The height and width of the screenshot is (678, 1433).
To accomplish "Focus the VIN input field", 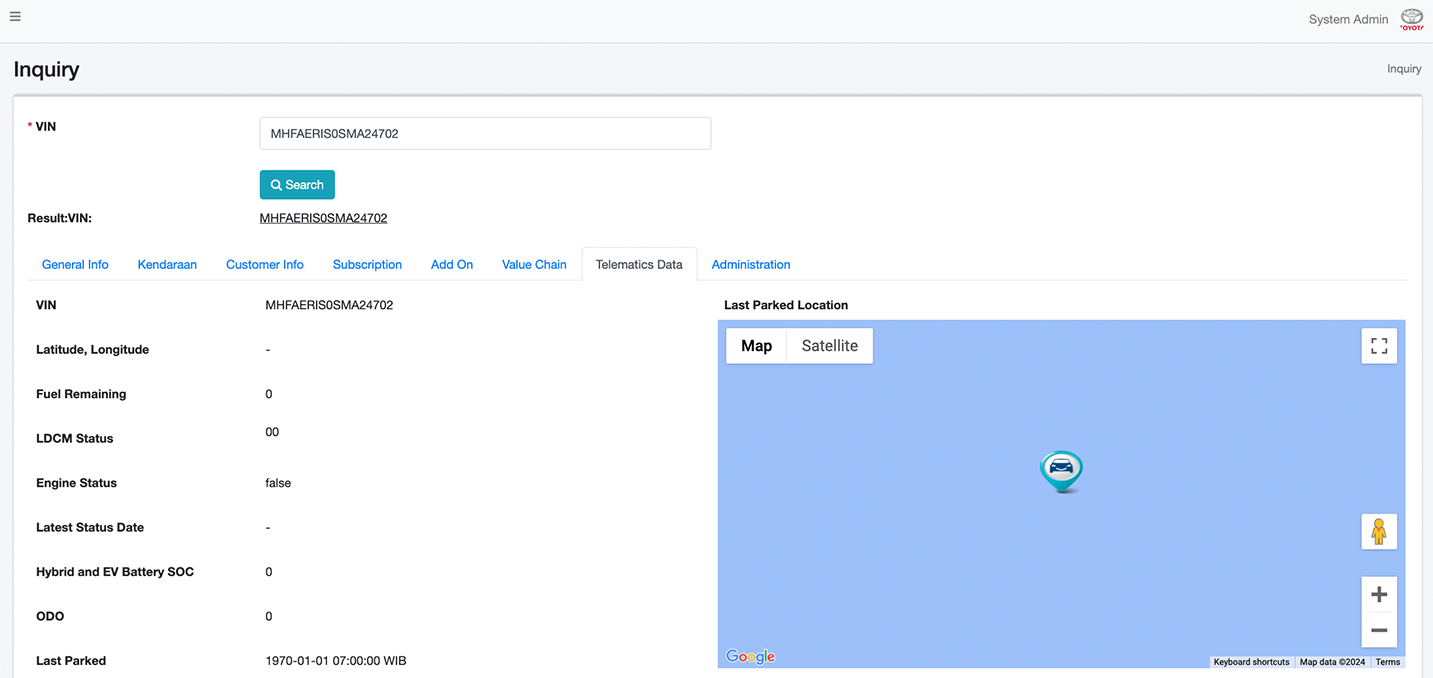I will coord(485,133).
